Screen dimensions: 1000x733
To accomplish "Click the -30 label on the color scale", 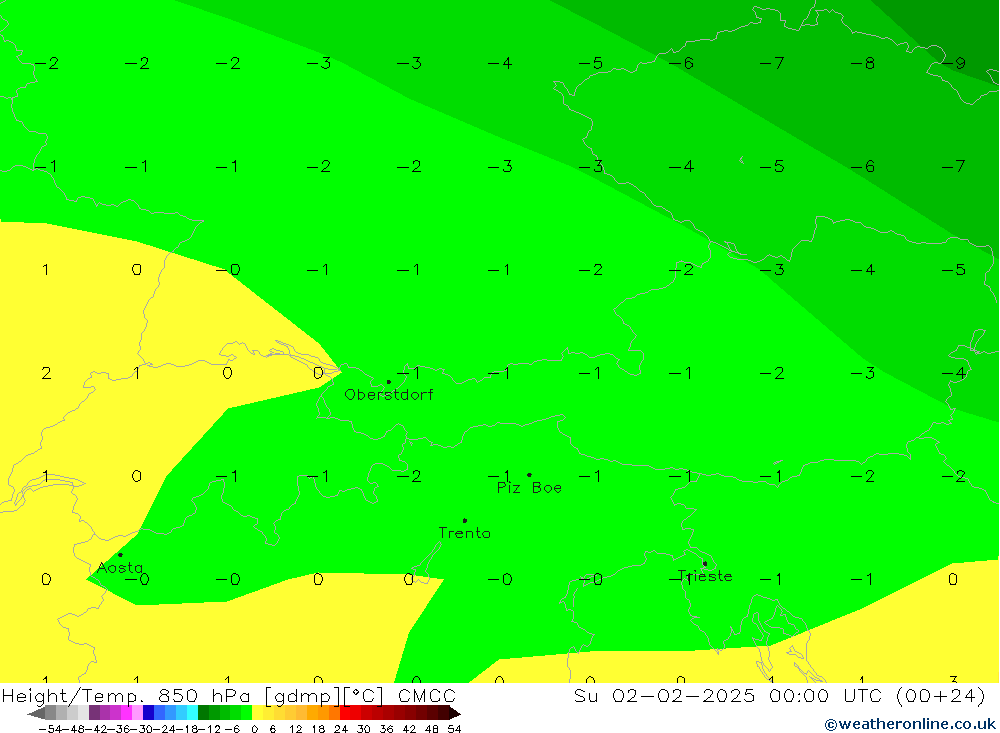I will 142,729.
